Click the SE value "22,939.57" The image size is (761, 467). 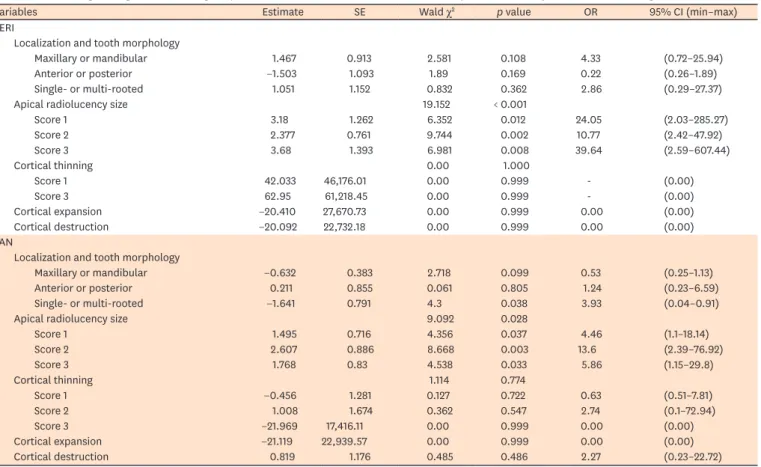pos(344,442)
